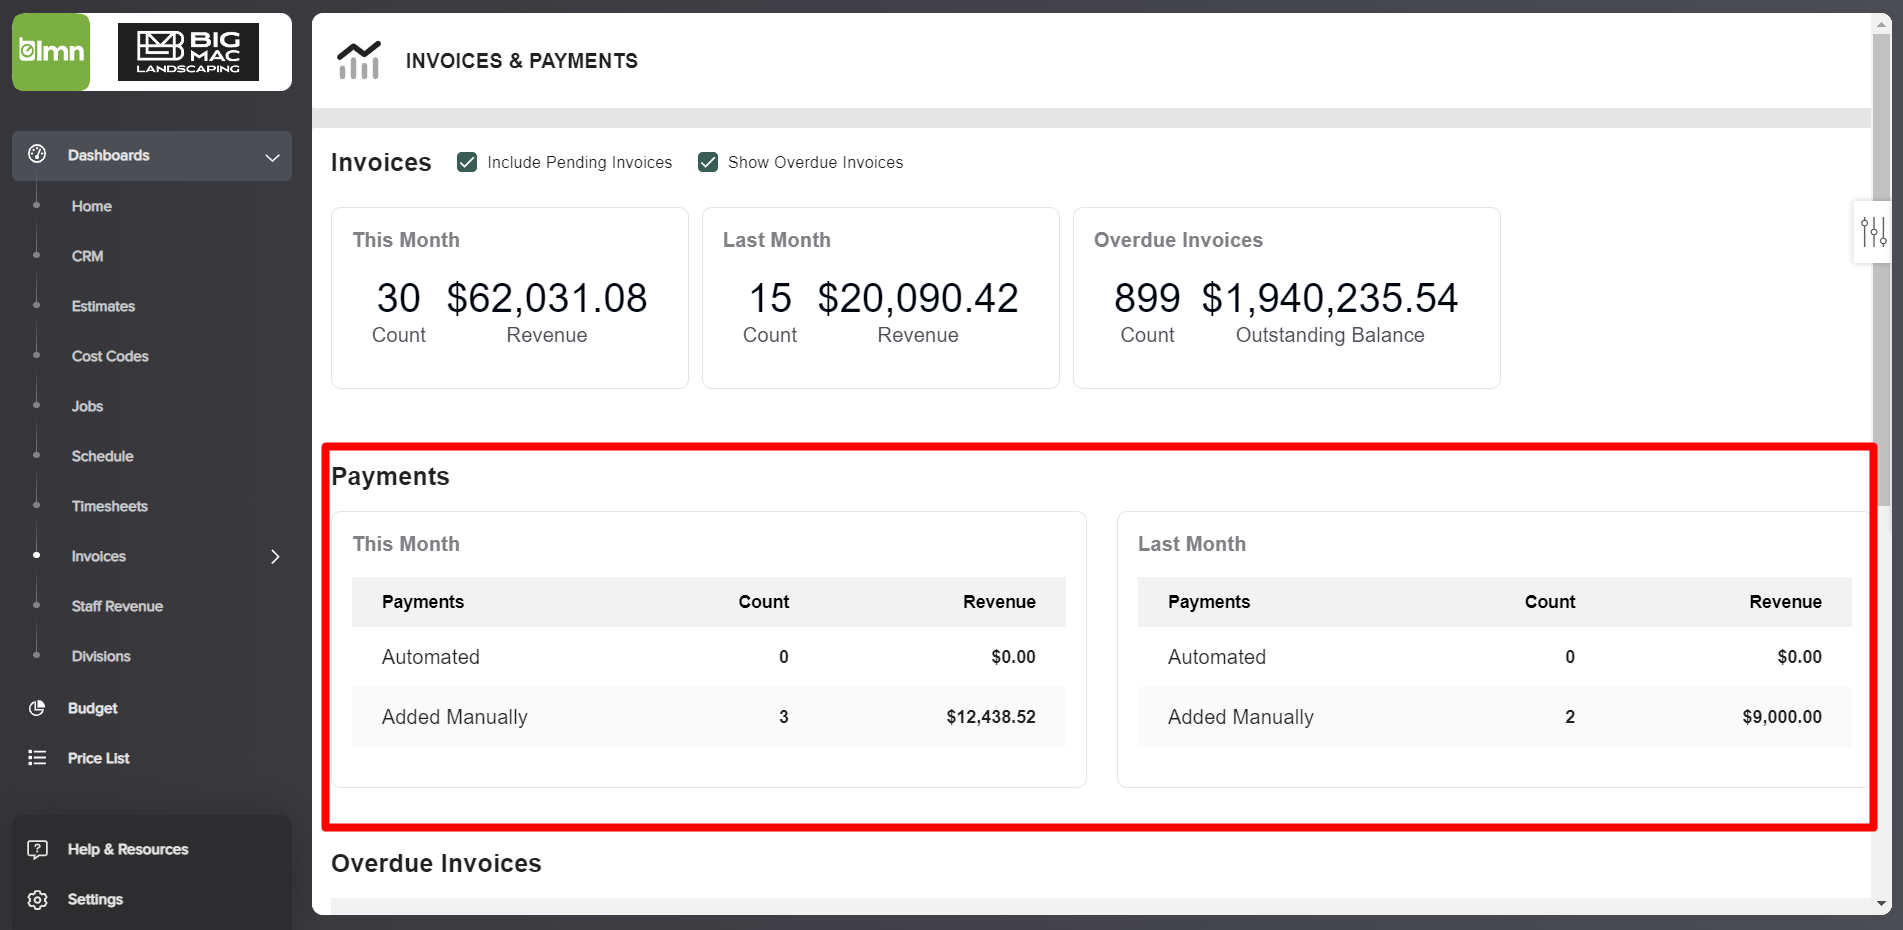Open the filter sliders panel icon

(x=1873, y=233)
